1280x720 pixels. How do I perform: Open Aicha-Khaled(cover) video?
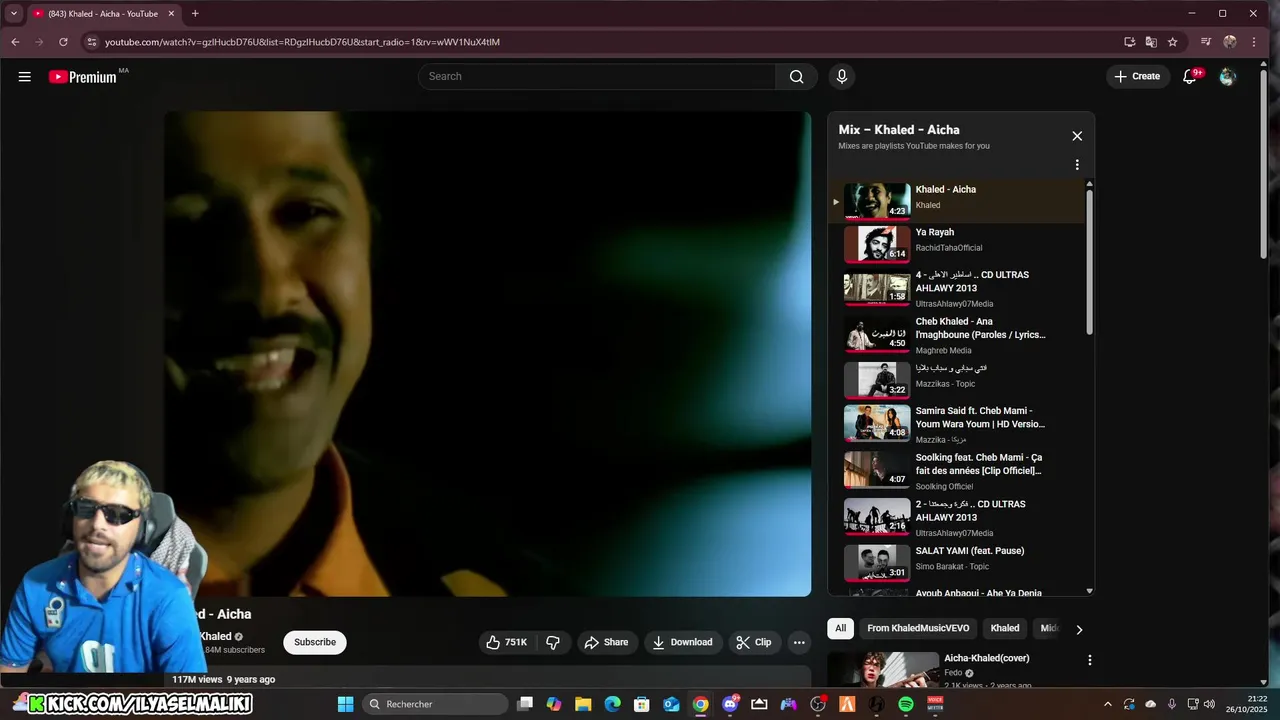pyautogui.click(x=986, y=658)
